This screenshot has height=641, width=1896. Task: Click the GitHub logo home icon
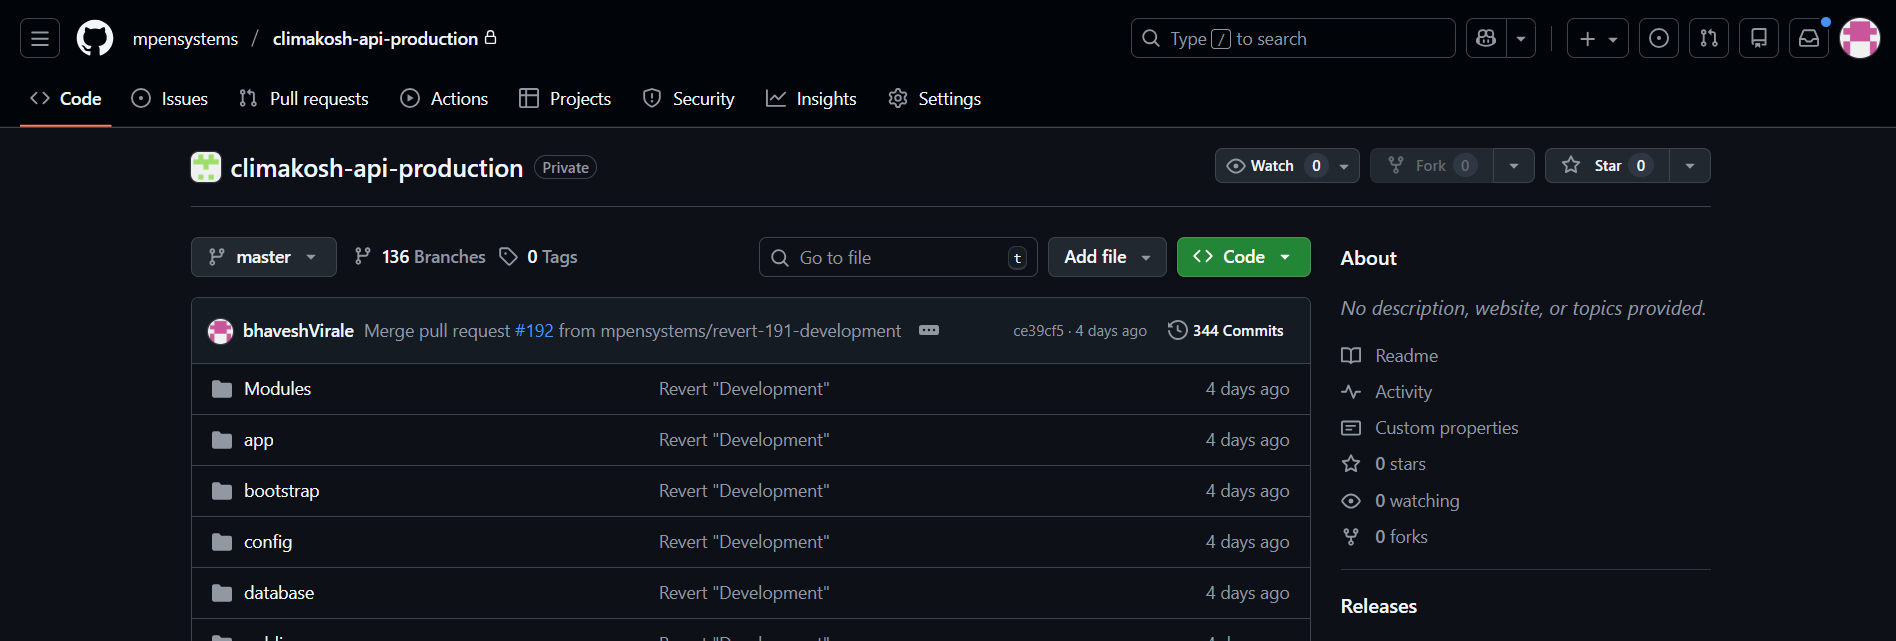pos(95,39)
